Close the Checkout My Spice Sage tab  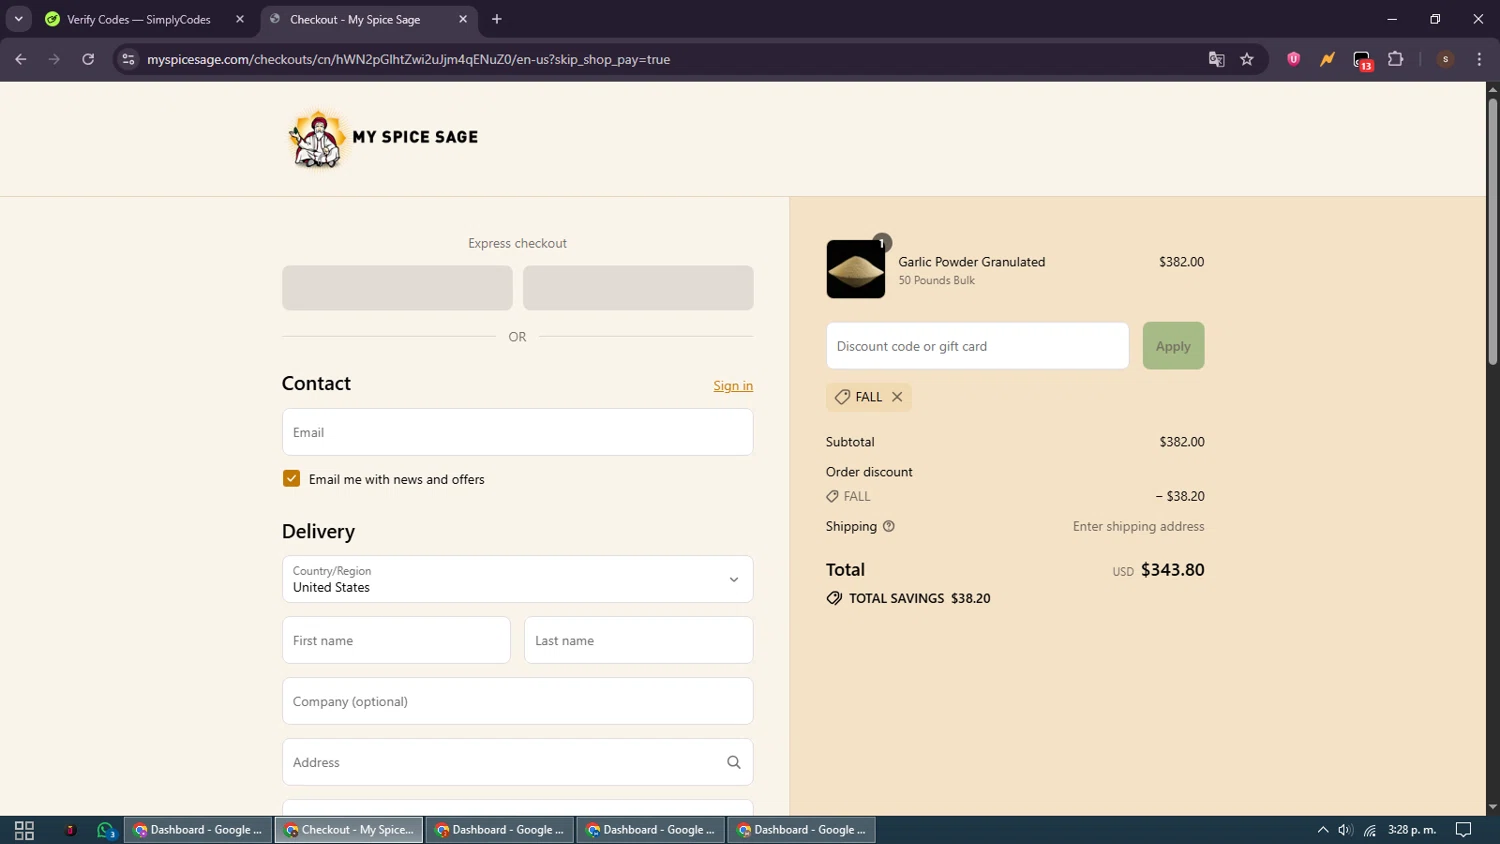click(463, 19)
